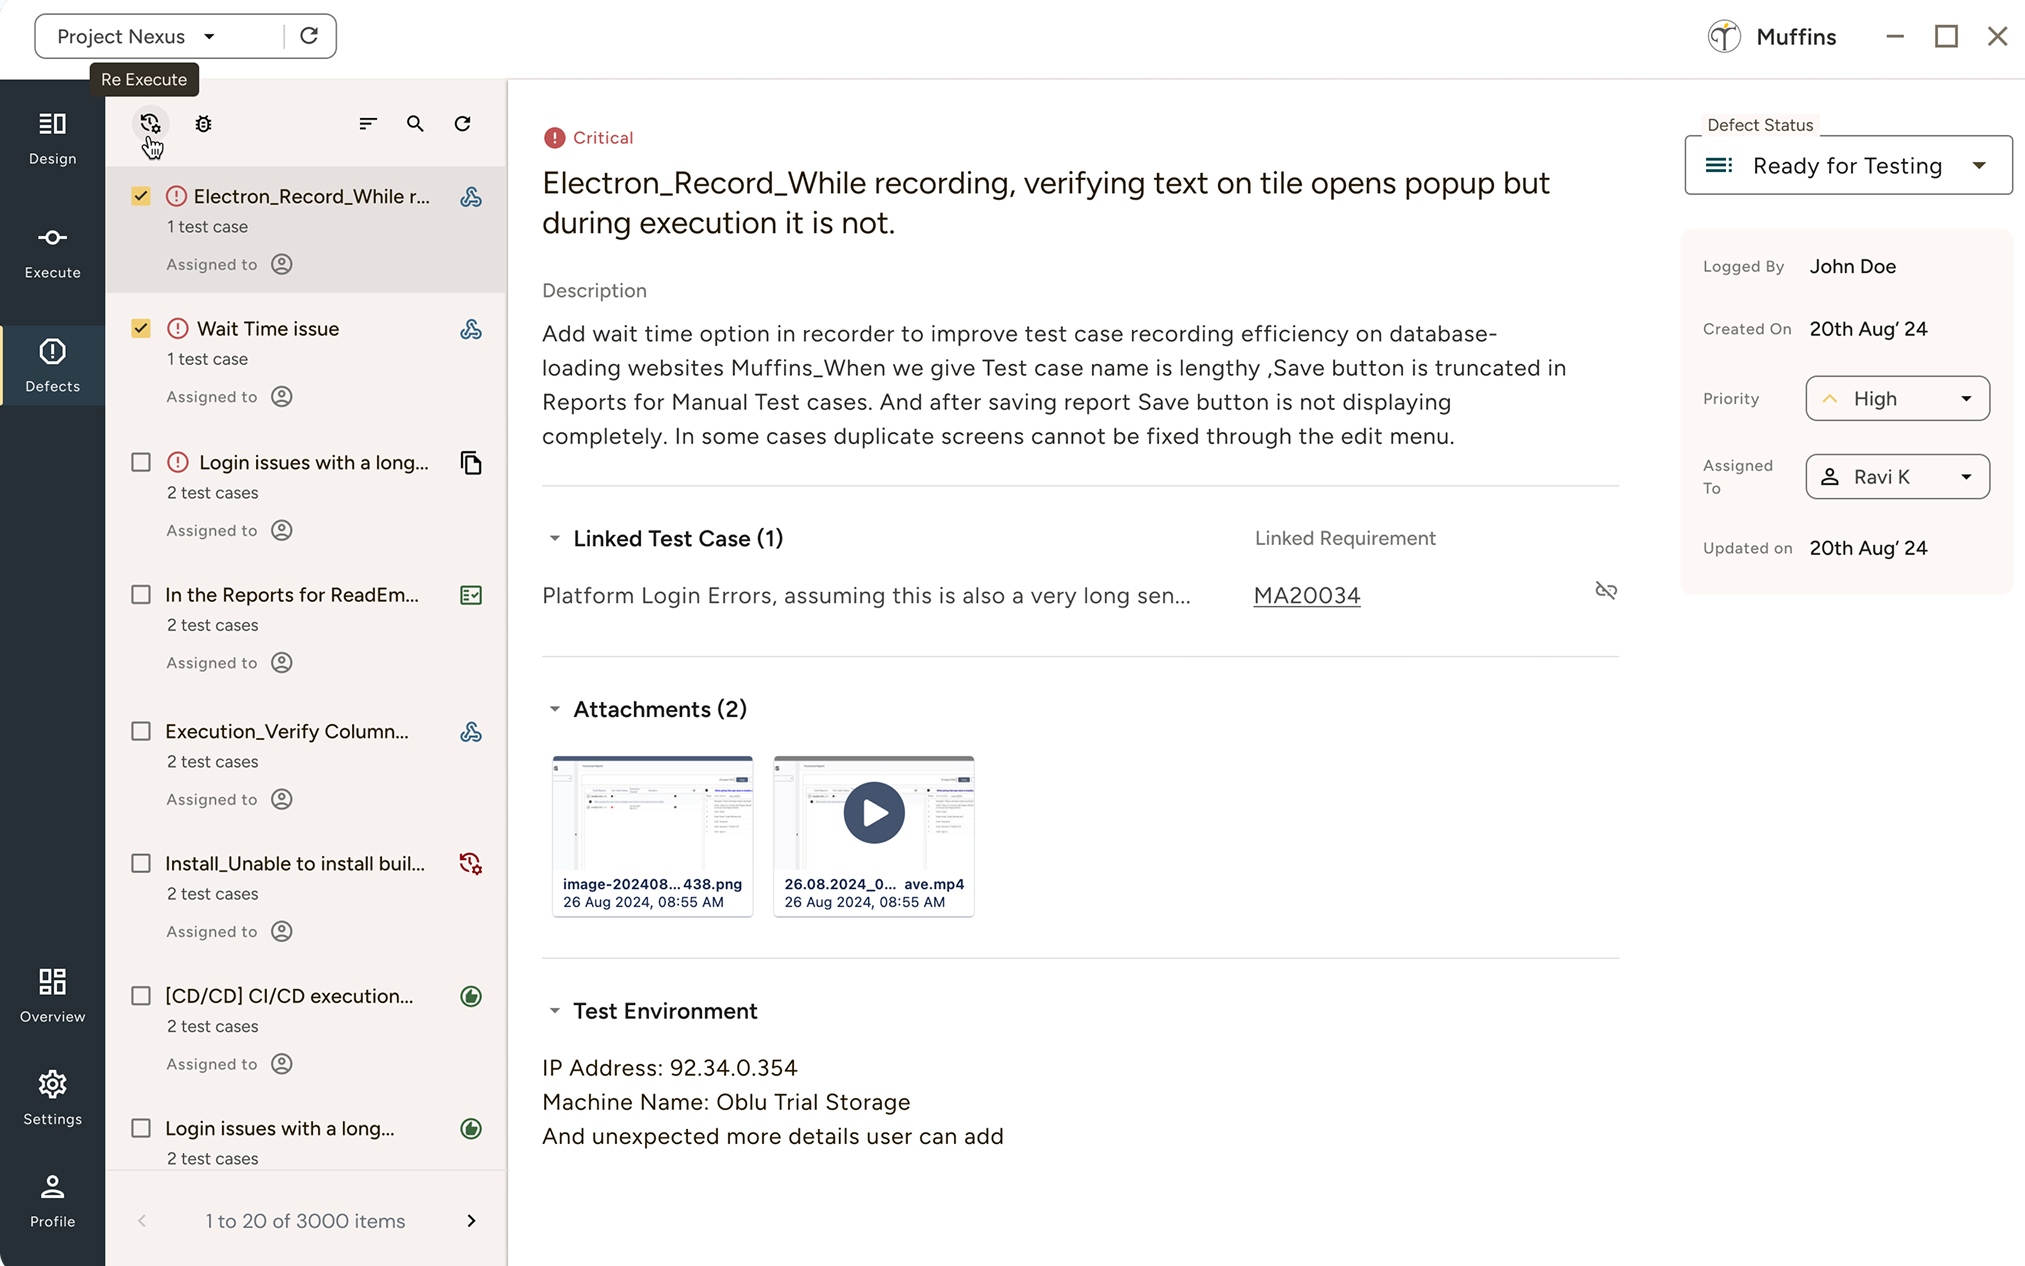2025x1266 pixels.
Task: Select the Re Execute icon in the toolbar
Action: click(x=151, y=123)
